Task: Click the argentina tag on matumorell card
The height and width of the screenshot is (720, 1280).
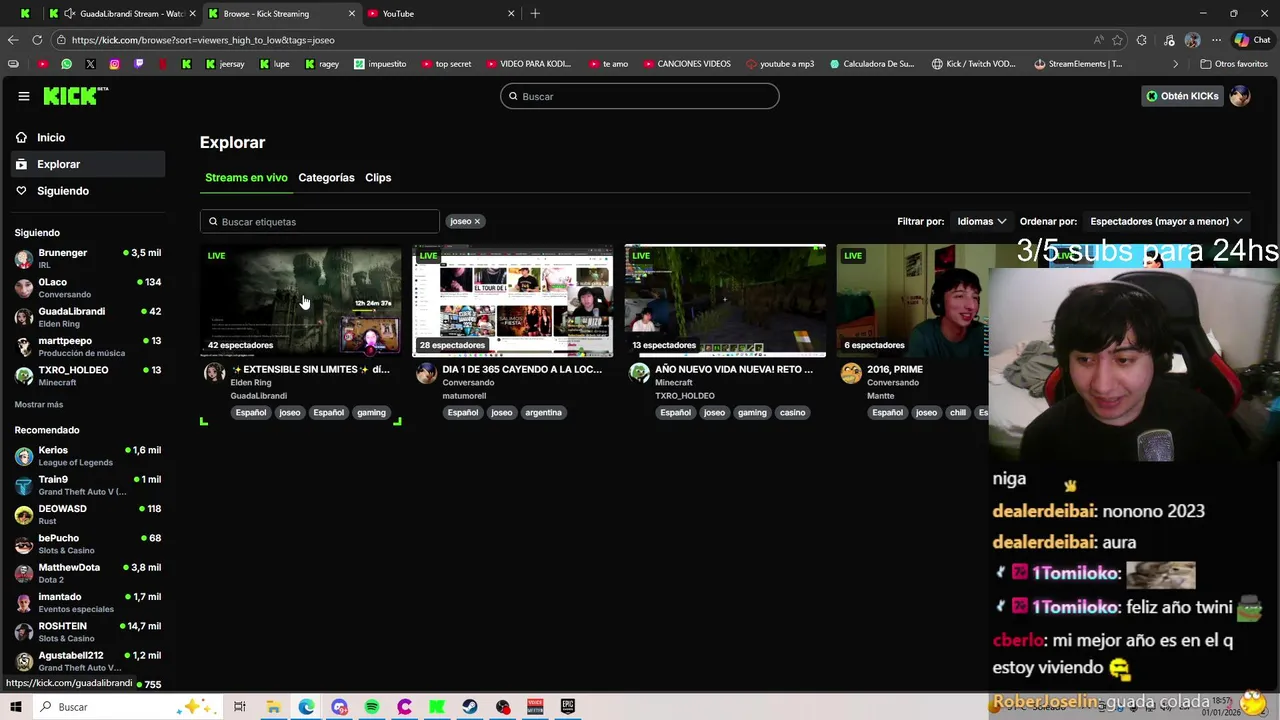Action: click(543, 412)
